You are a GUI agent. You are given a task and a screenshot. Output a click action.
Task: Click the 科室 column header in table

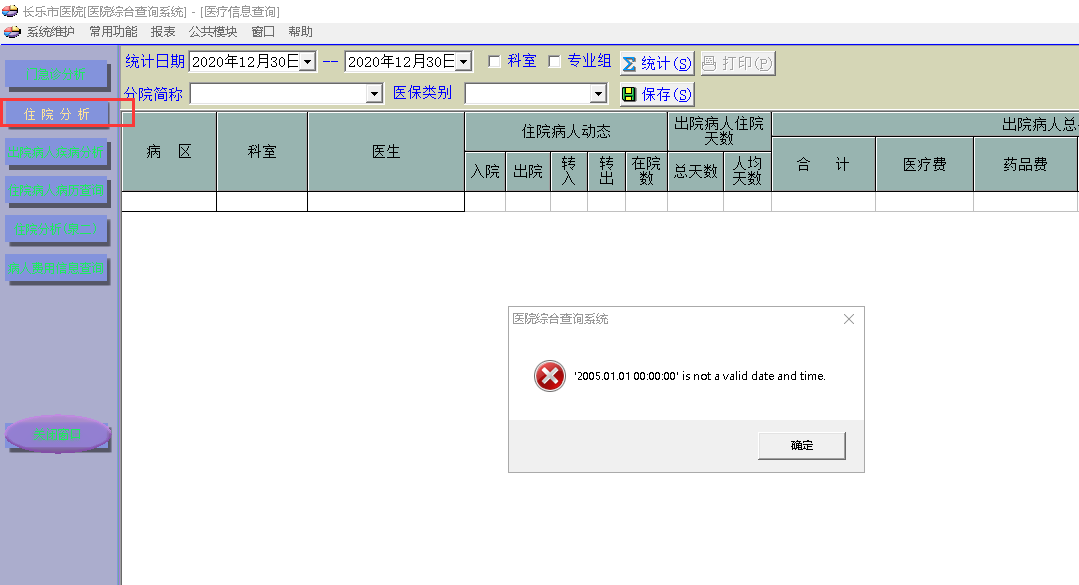tap(262, 152)
